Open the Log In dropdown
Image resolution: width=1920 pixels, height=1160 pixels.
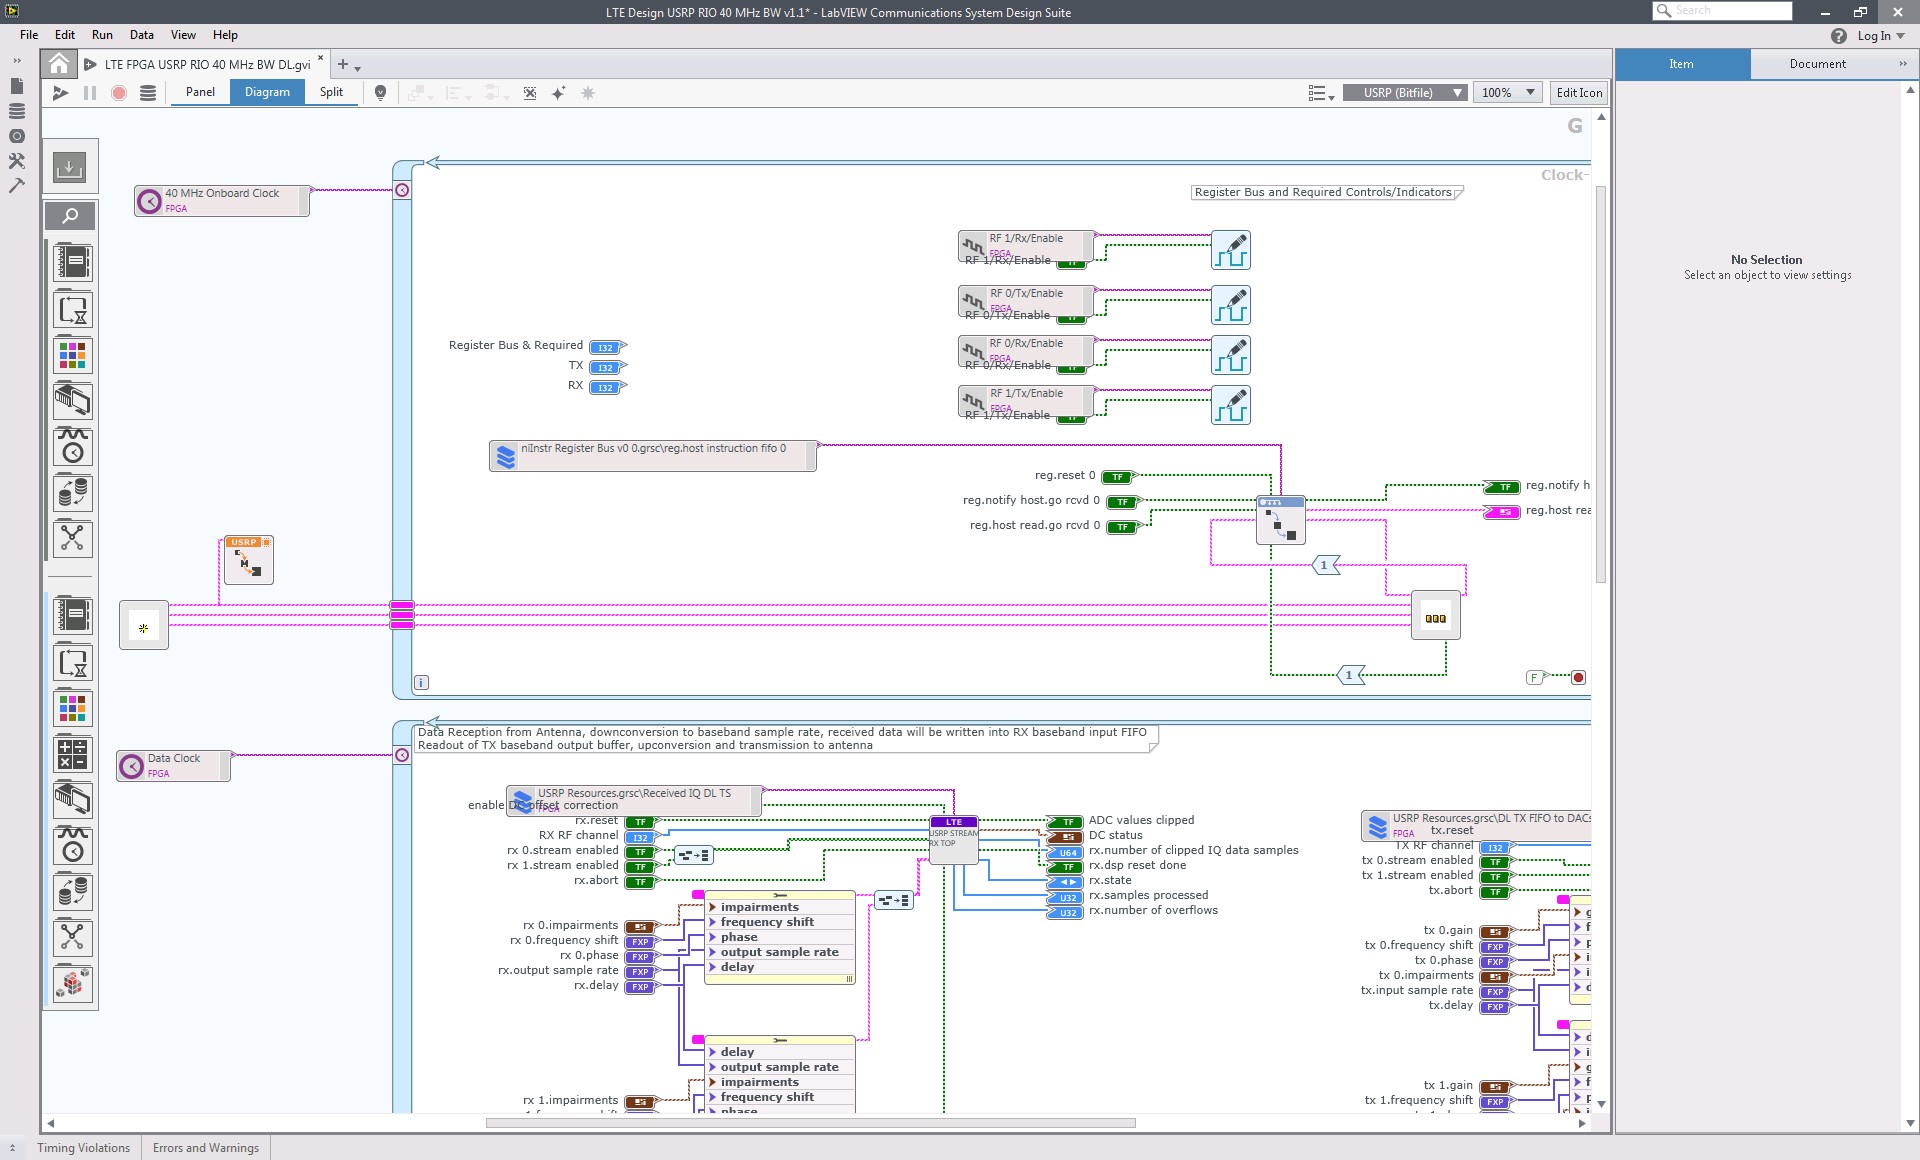pos(1881,36)
